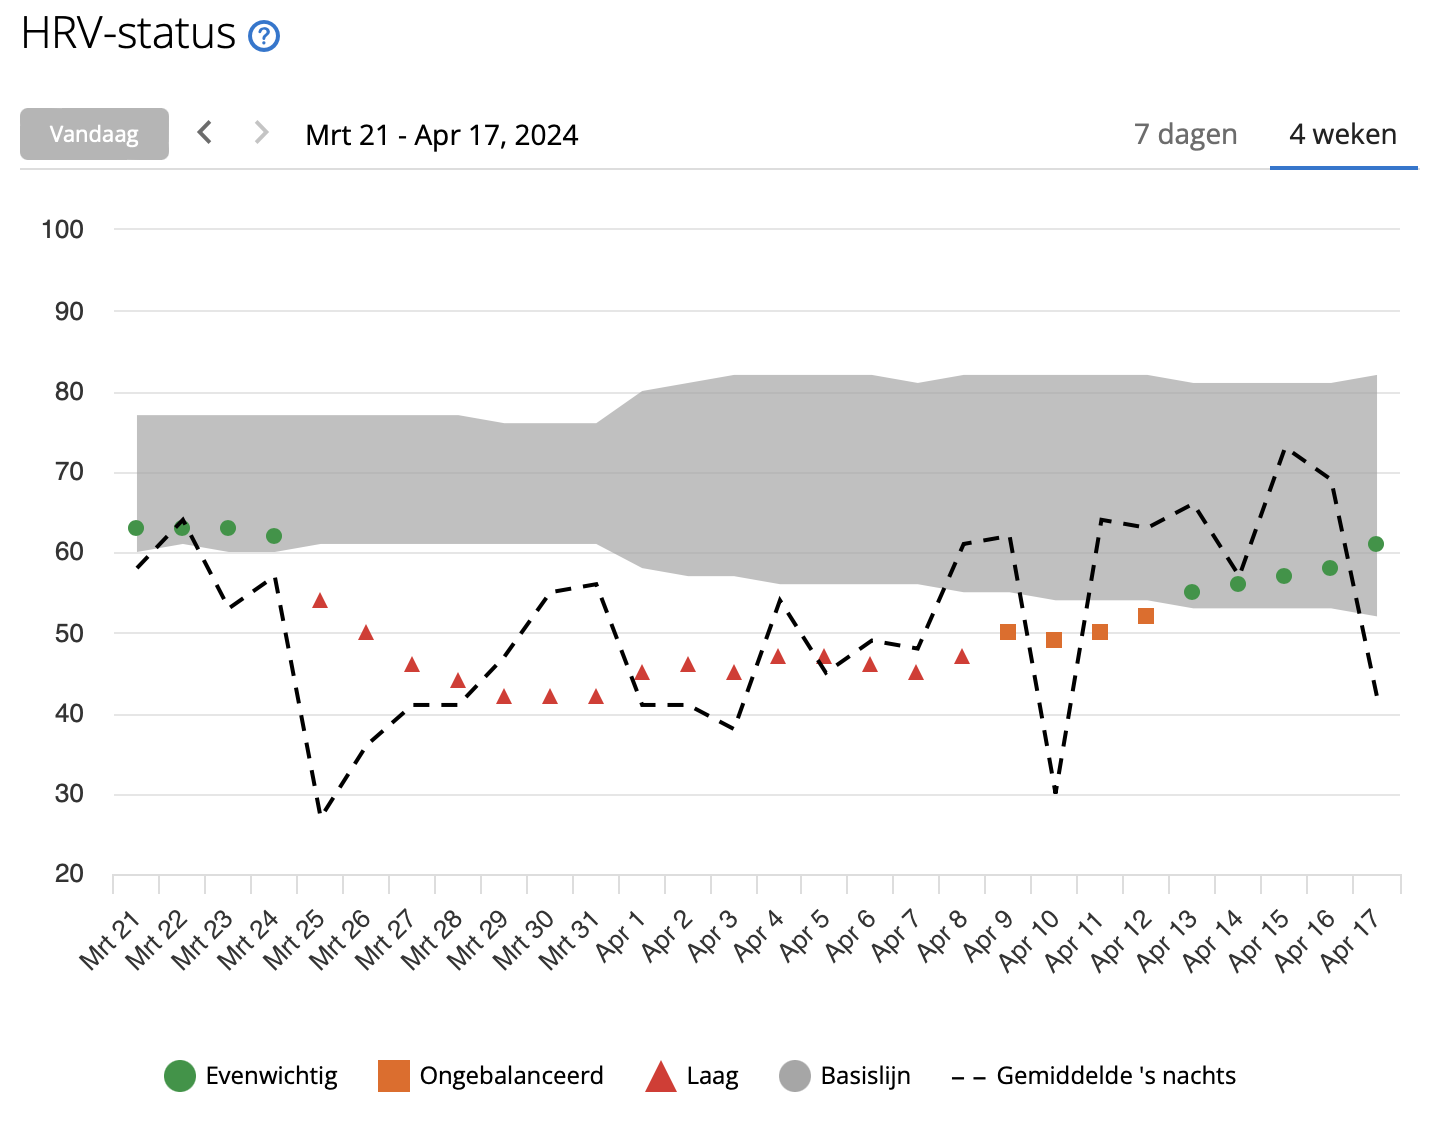Toggle the Ongebalanceerd legend orange square
The height and width of the screenshot is (1132, 1434).
pos(394,1076)
